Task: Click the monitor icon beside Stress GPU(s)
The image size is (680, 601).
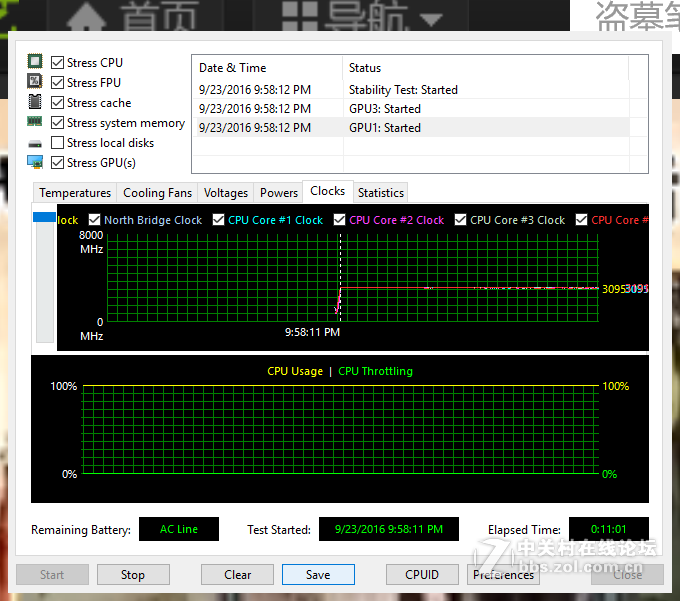Action: [35, 163]
